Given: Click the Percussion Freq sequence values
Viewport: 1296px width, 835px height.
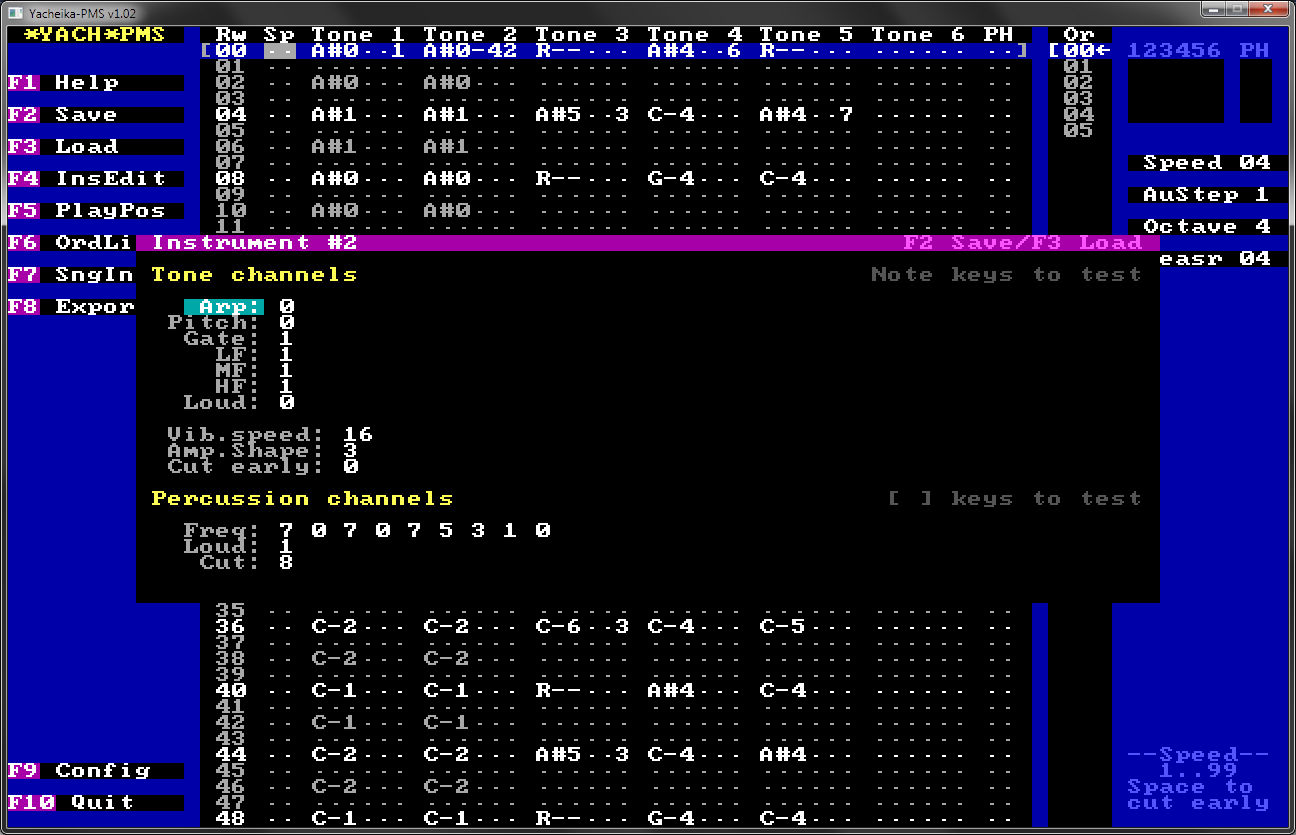Looking at the screenshot, I should tap(414, 531).
